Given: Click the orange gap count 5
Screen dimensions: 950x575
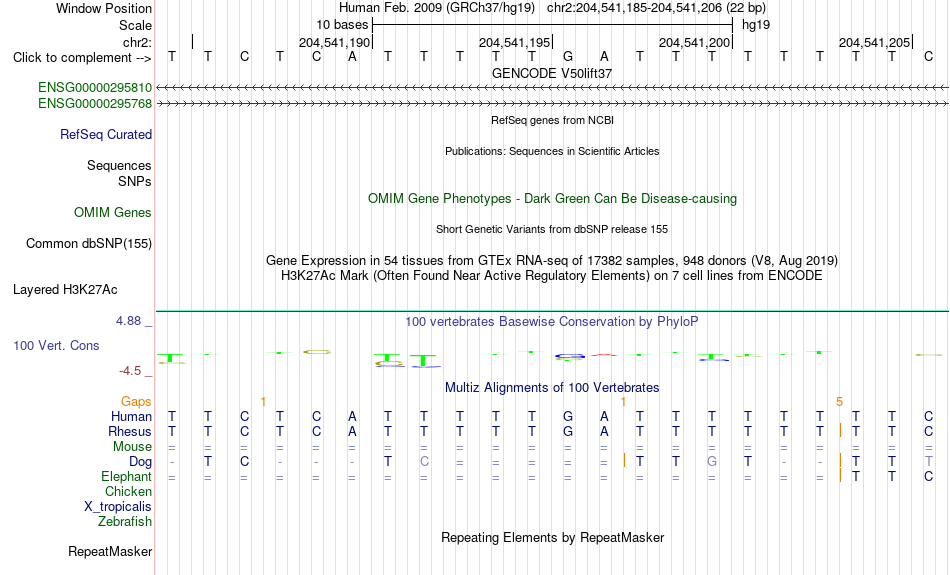Looking at the screenshot, I should (x=839, y=401).
